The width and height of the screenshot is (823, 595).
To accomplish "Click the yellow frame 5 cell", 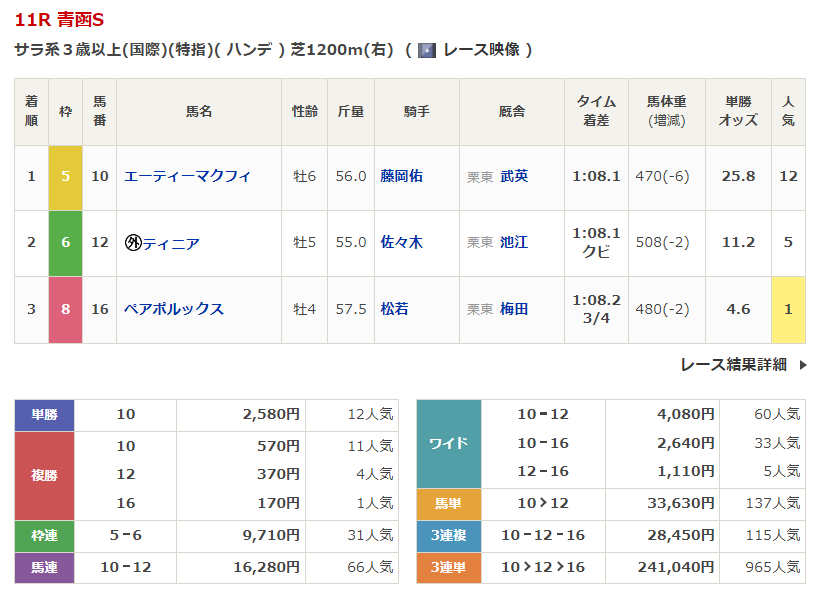I will (x=66, y=178).
